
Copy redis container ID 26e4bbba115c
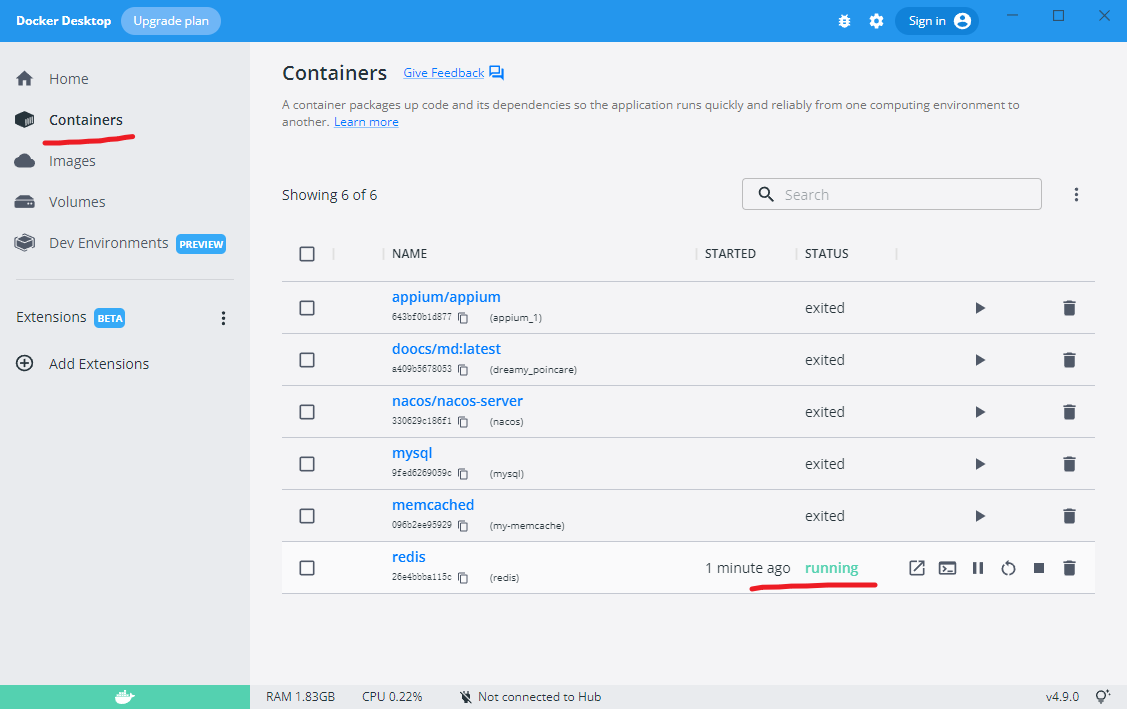(x=463, y=577)
